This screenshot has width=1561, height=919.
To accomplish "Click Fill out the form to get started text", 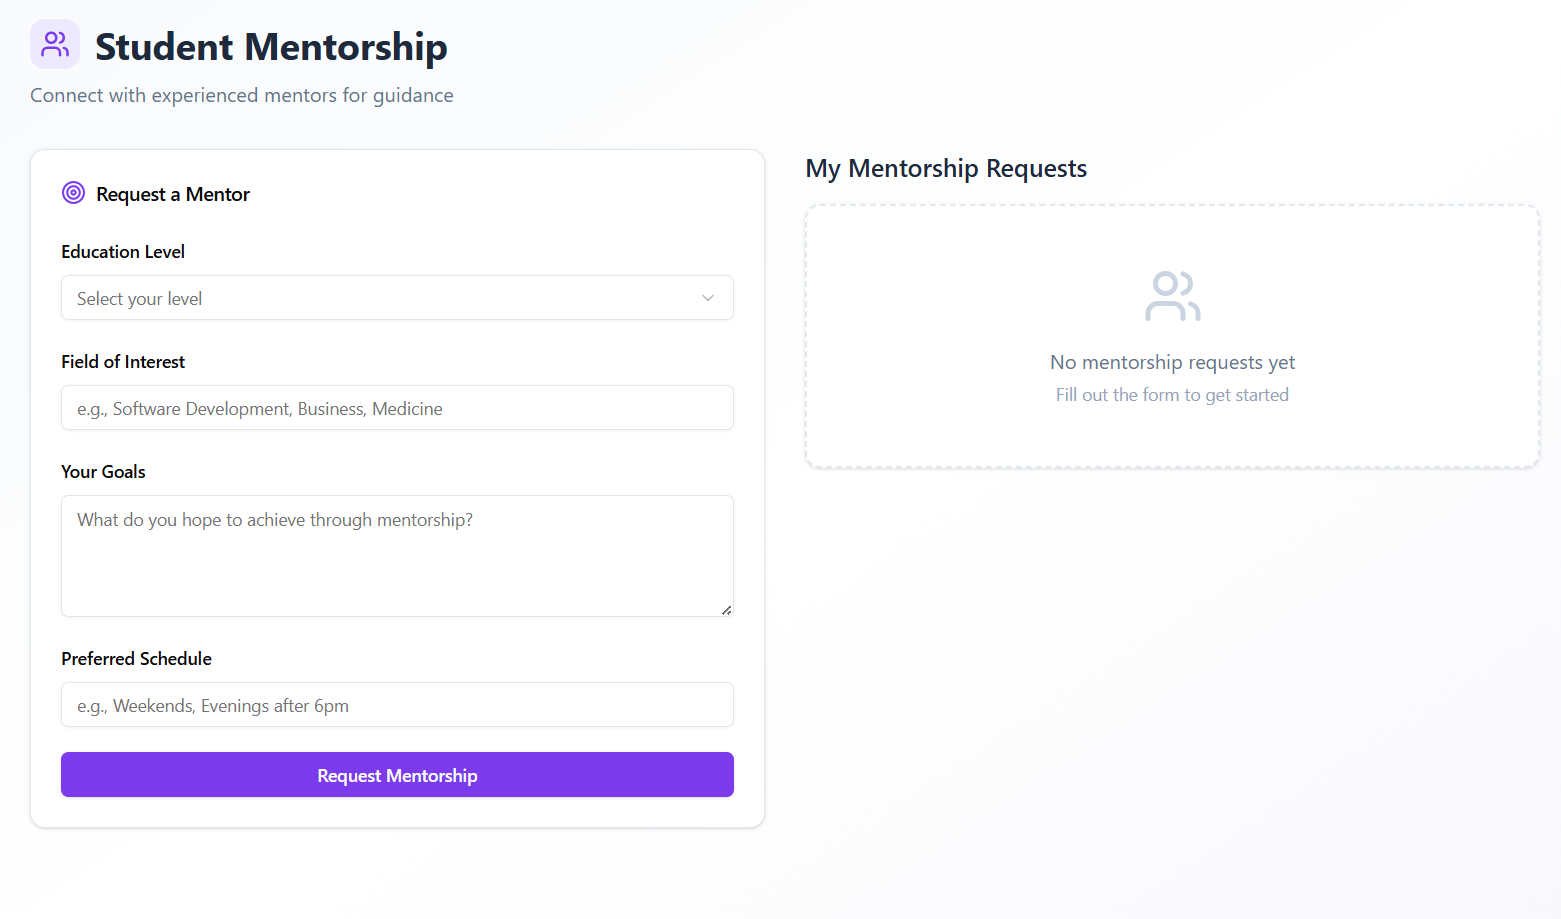I will point(1172,395).
